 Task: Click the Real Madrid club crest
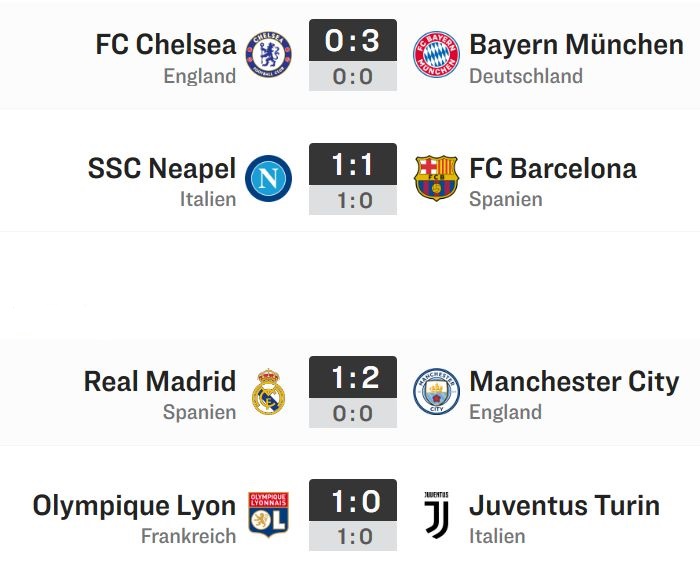(268, 391)
